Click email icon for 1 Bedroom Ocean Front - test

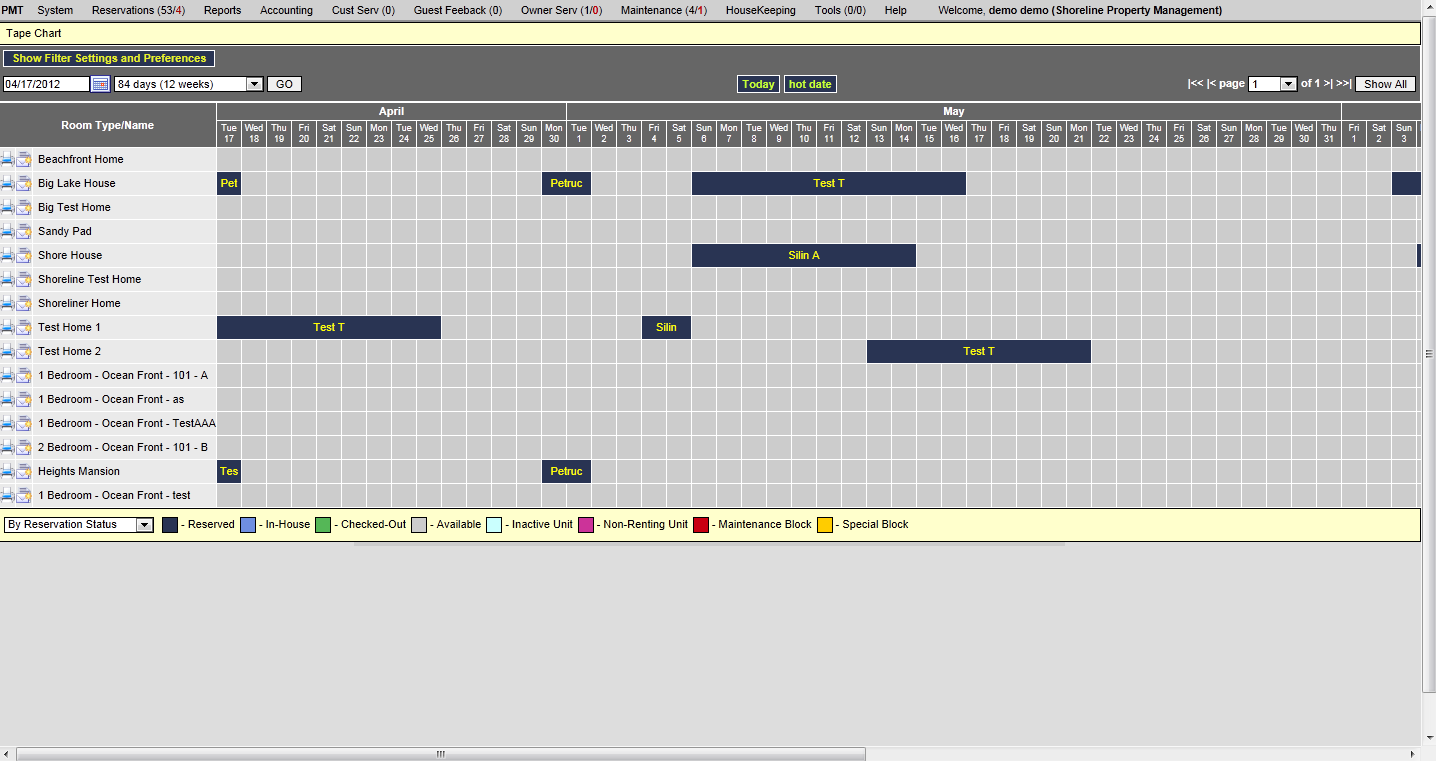click(x=24, y=495)
